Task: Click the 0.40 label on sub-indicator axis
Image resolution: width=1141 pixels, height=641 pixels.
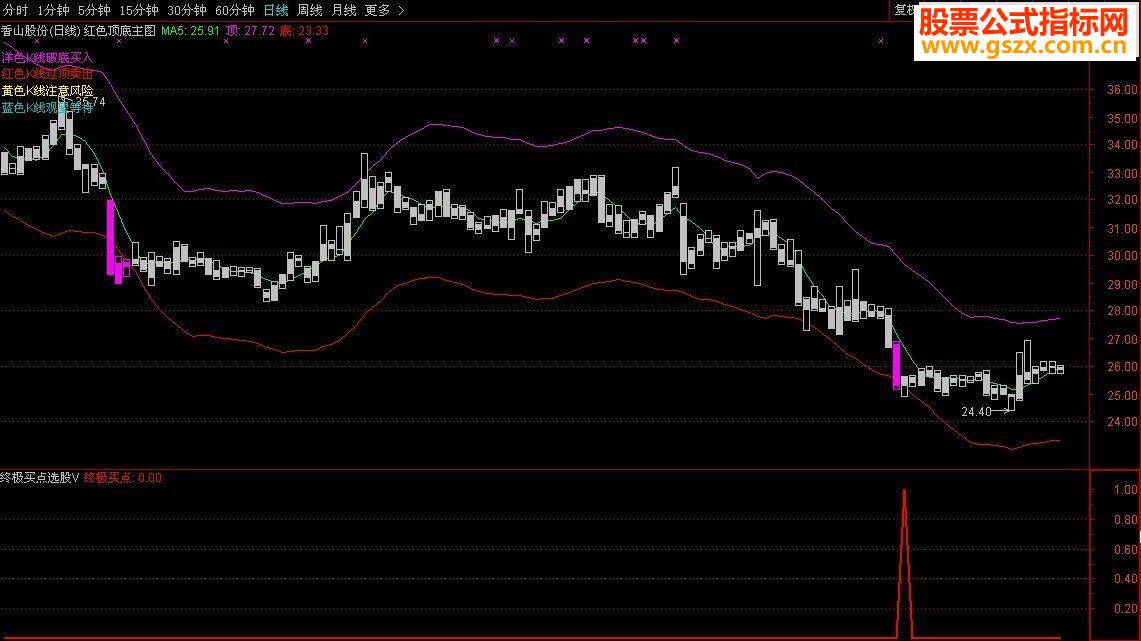Action: click(x=1126, y=579)
